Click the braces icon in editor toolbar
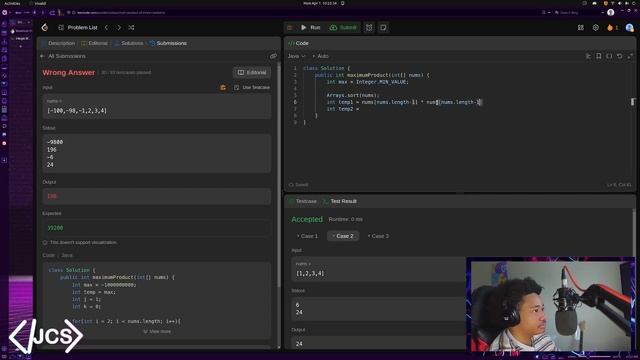 [609, 56]
